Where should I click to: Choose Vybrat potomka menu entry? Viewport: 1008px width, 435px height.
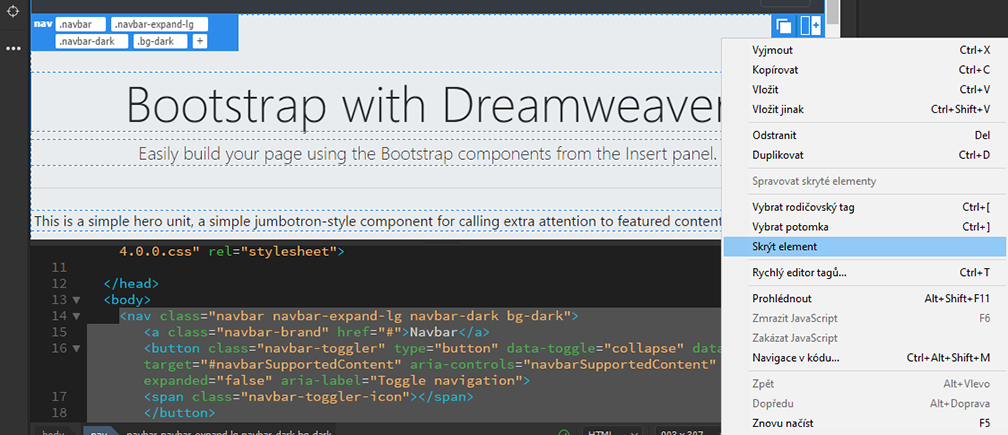[x=865, y=227]
